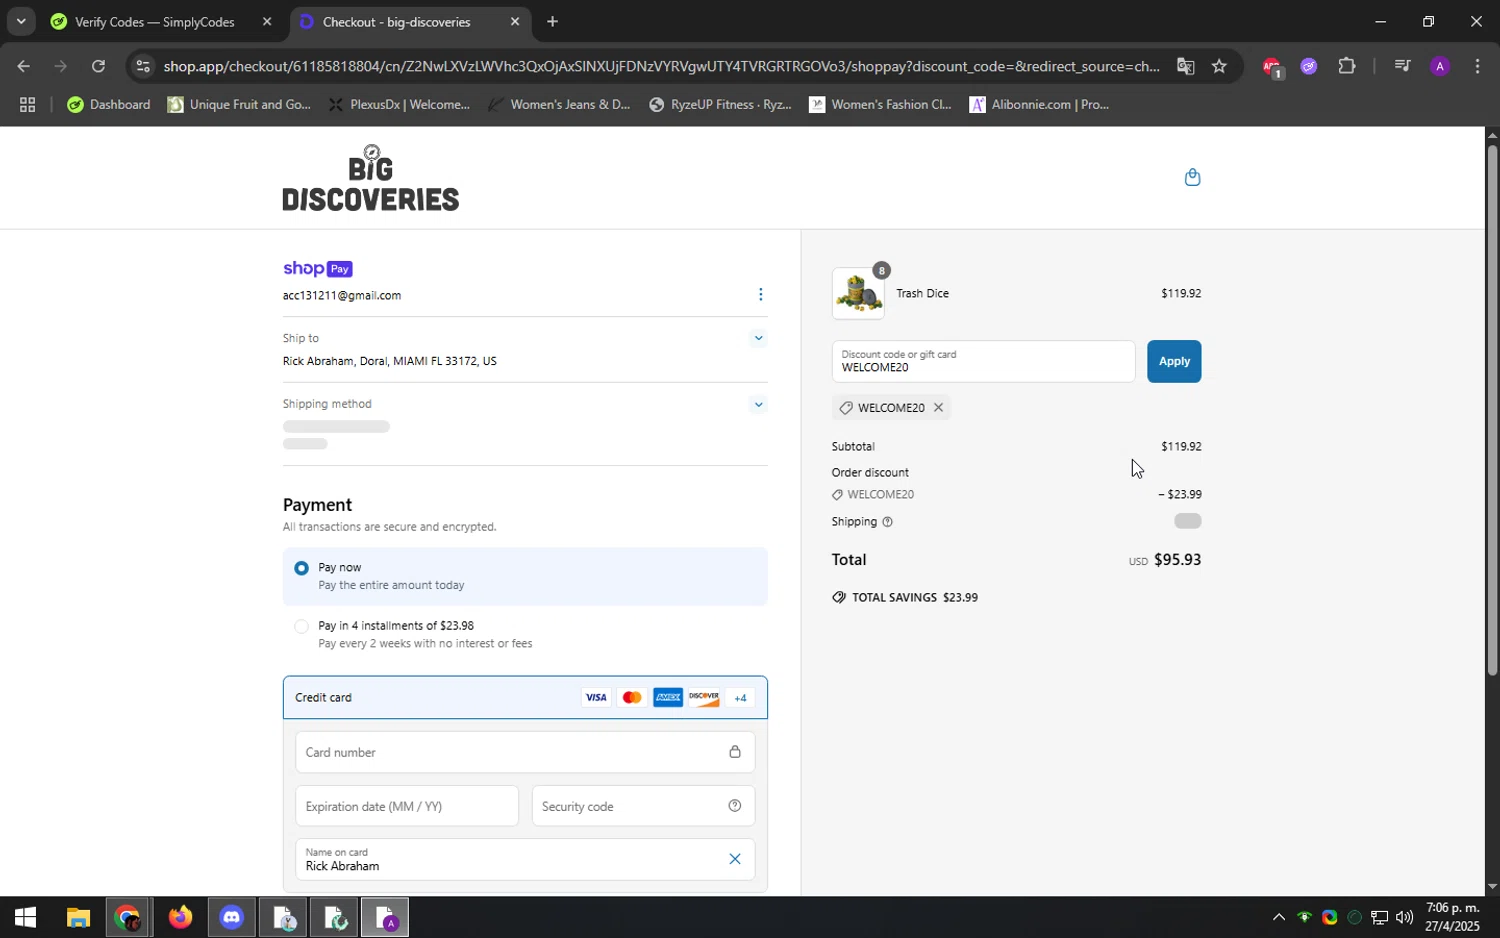Click the Big Discoveries logo

click(371, 178)
